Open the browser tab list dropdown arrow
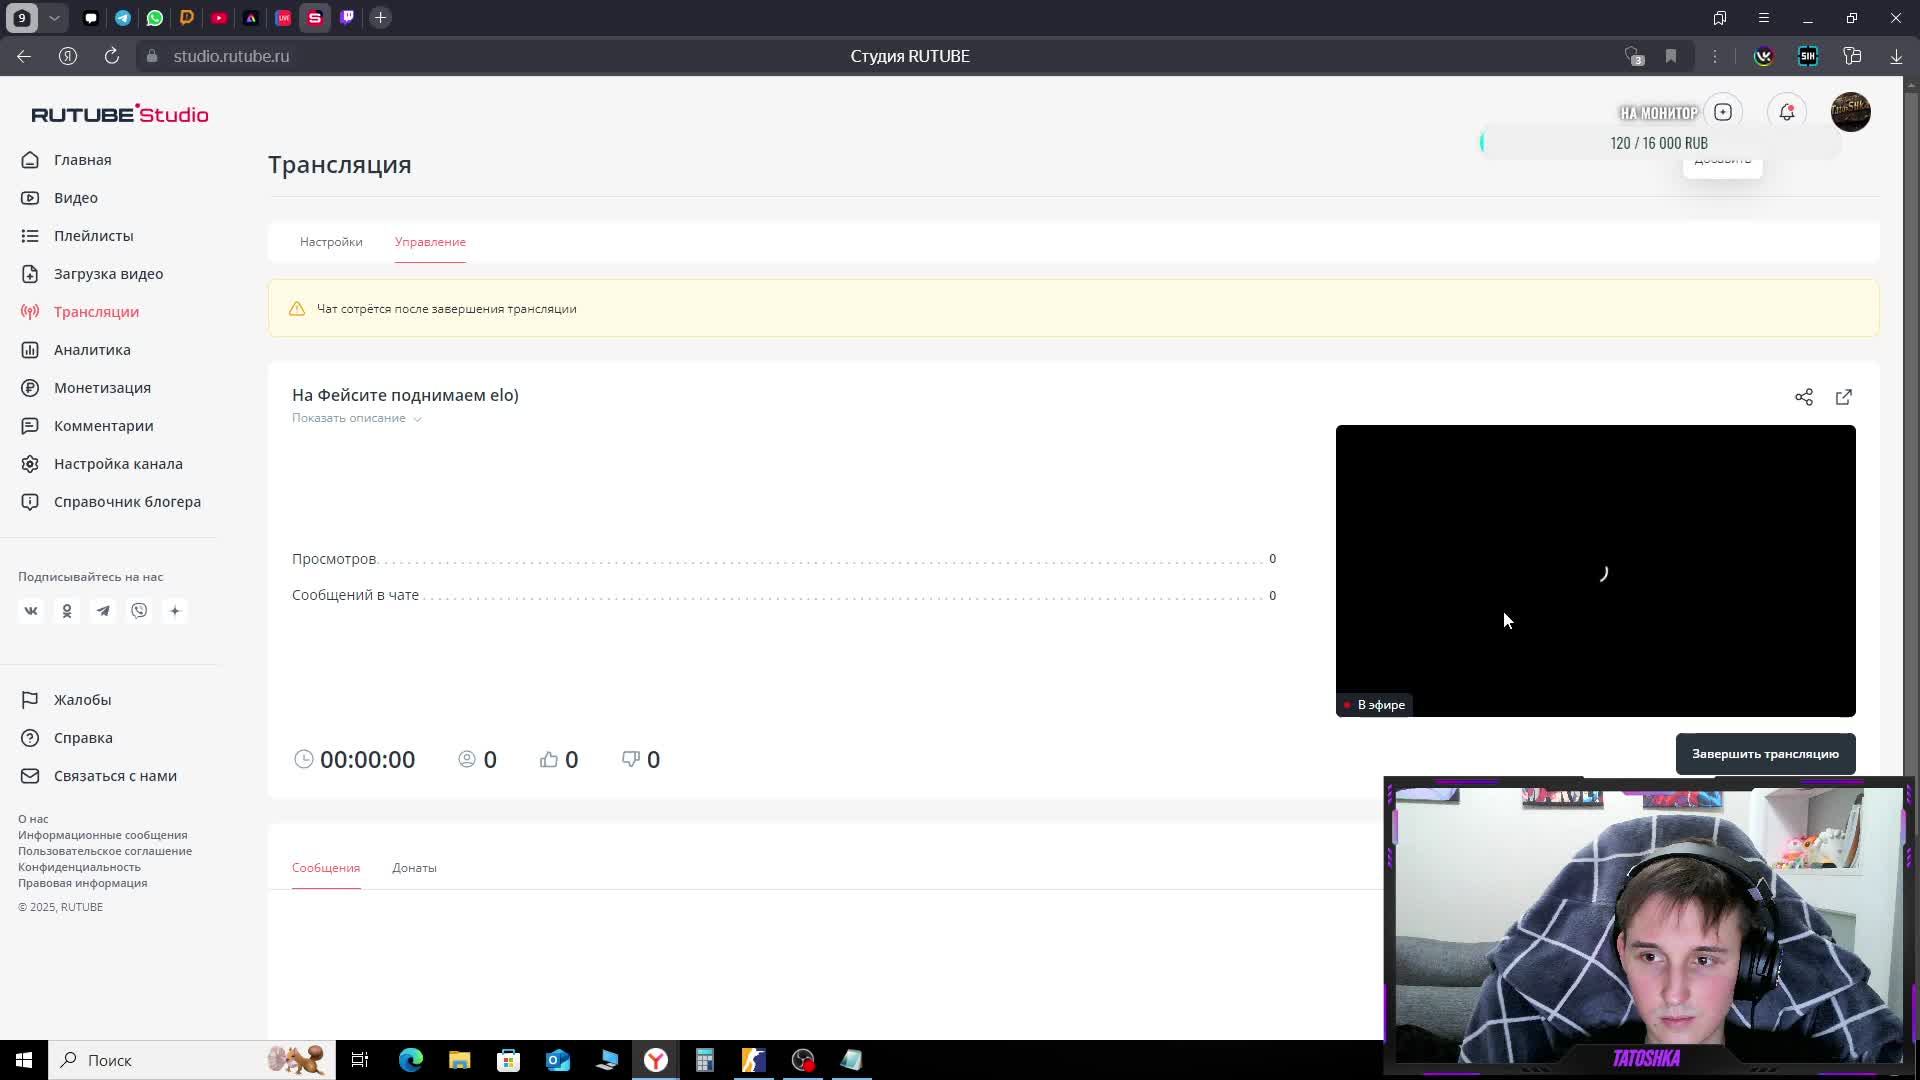The image size is (1920, 1080). pos(54,18)
